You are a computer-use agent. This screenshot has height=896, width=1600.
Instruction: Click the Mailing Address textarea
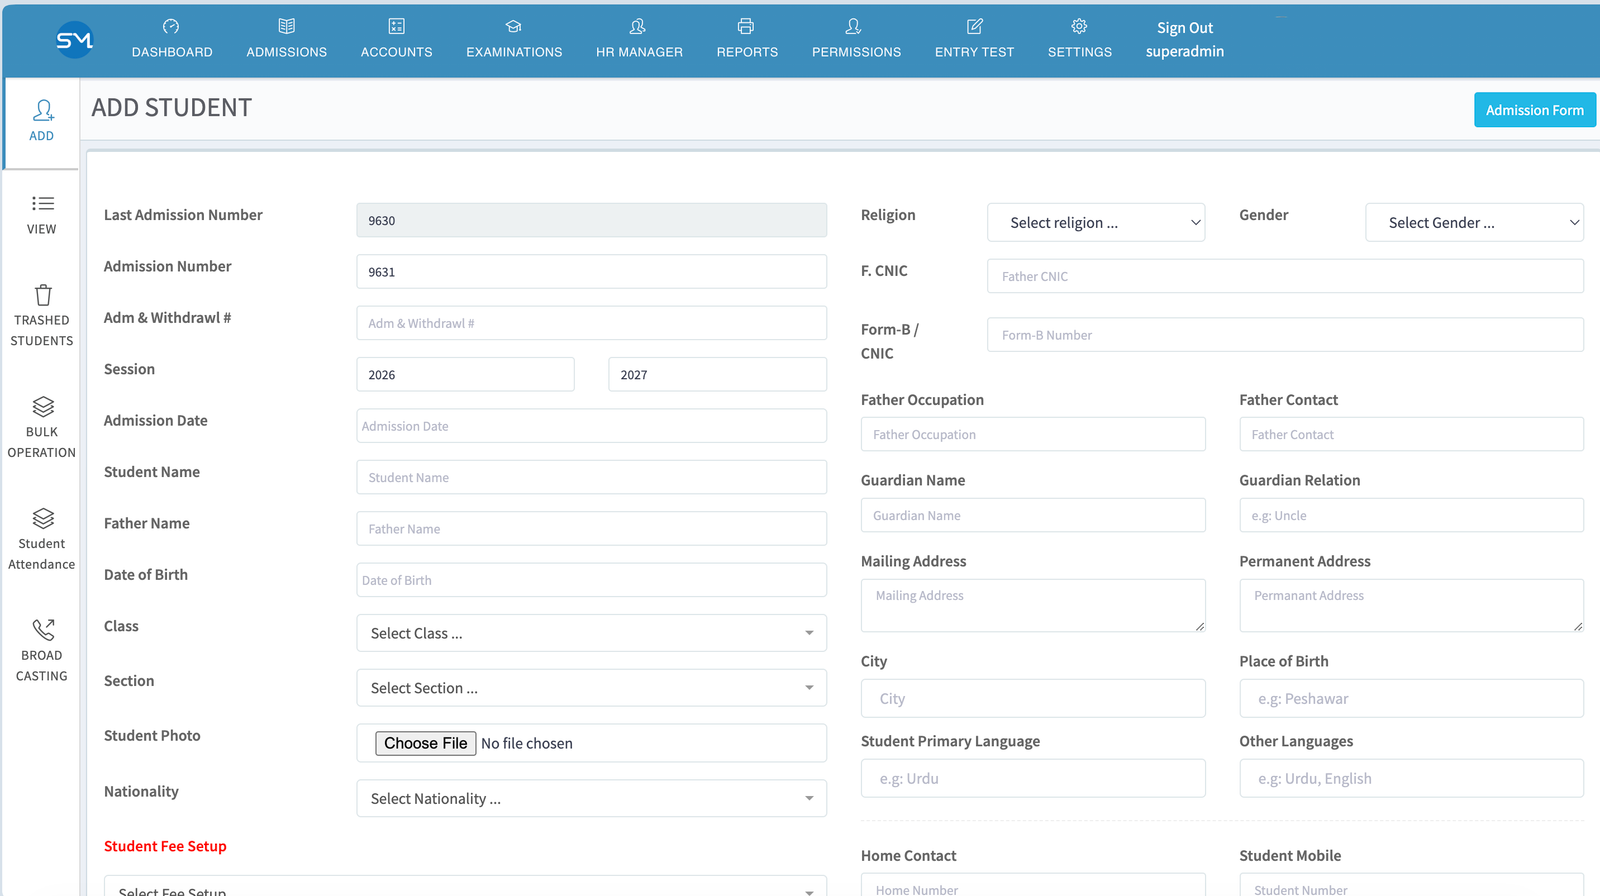[1033, 605]
